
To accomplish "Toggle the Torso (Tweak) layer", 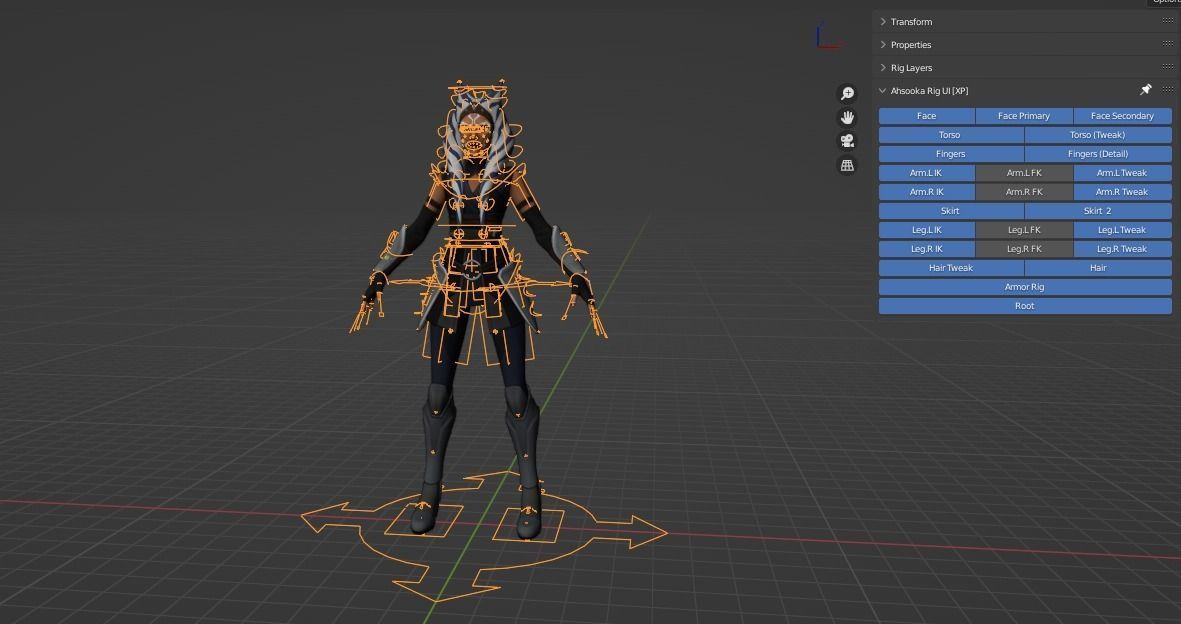I will [x=1098, y=135].
